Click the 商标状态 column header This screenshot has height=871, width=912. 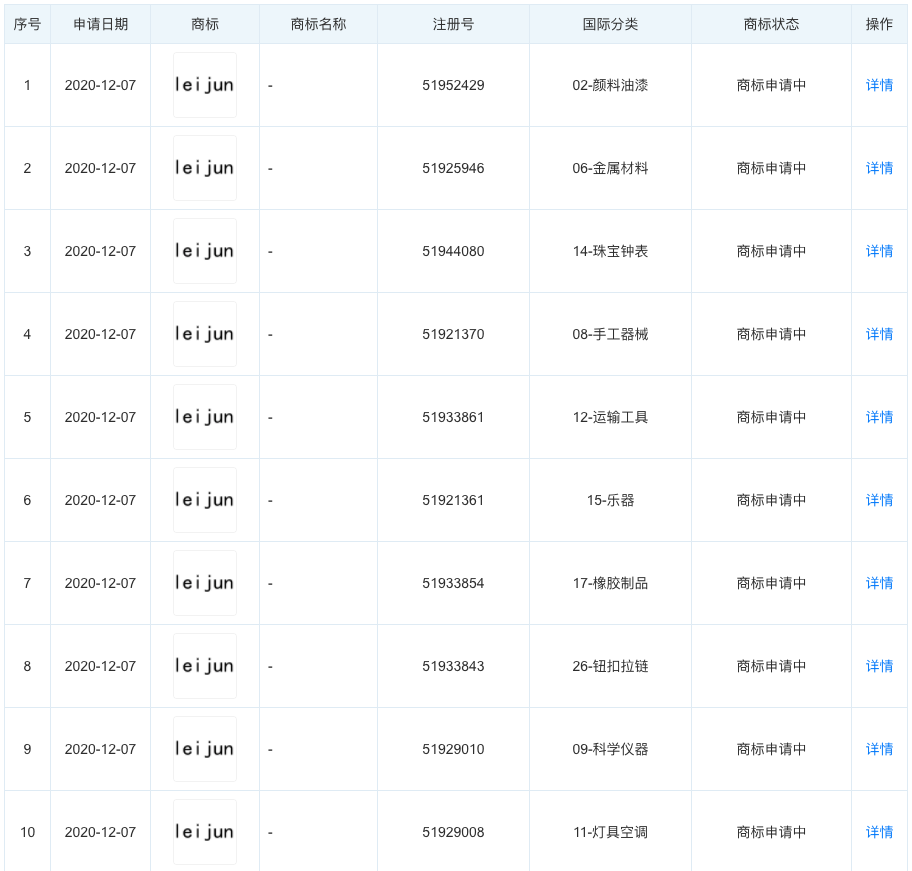pos(771,24)
